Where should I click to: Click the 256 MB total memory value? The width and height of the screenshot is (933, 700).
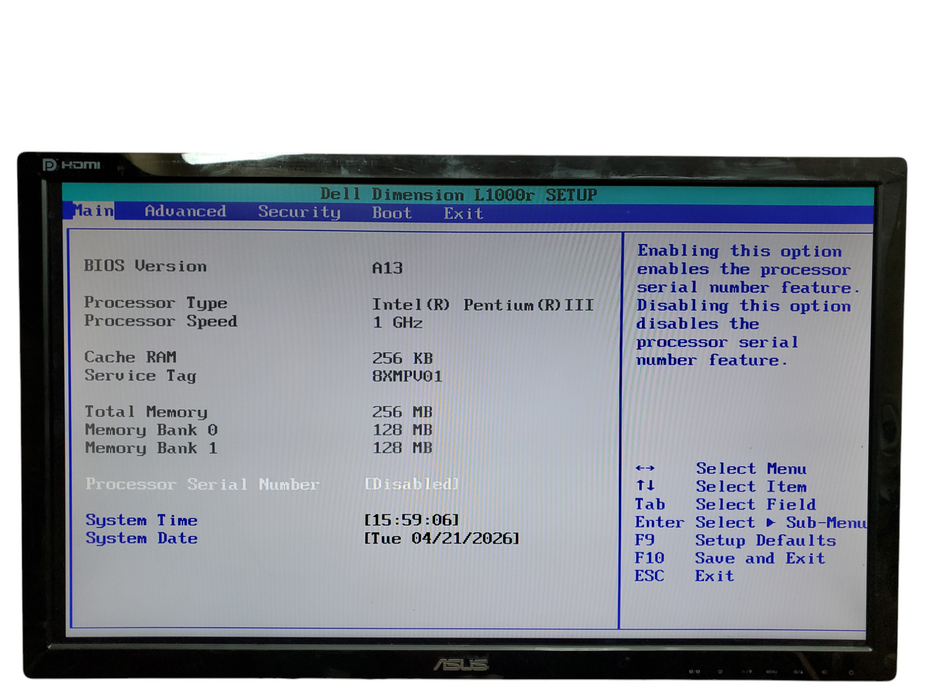coord(402,412)
